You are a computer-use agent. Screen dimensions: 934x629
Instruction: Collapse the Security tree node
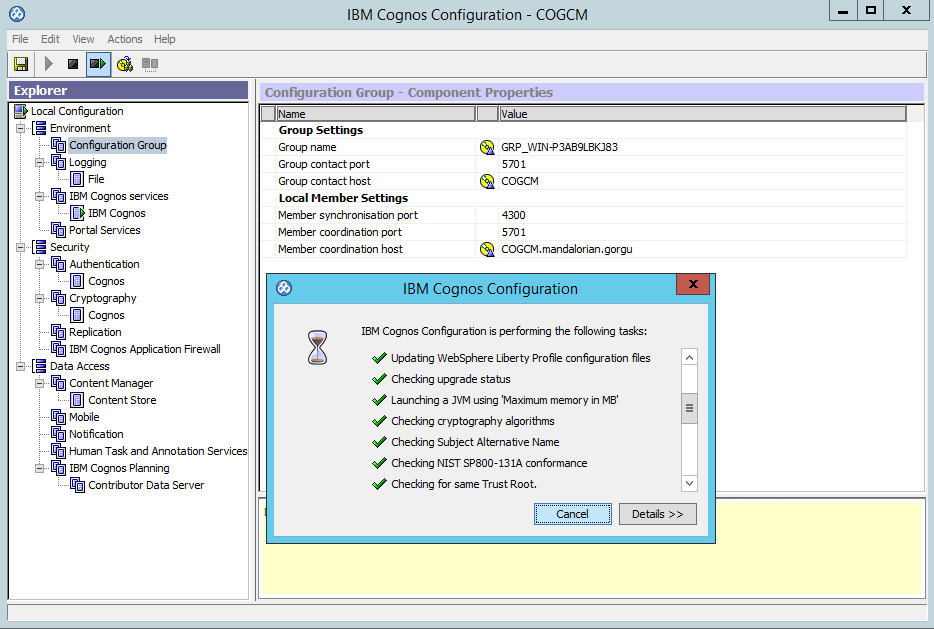21,247
